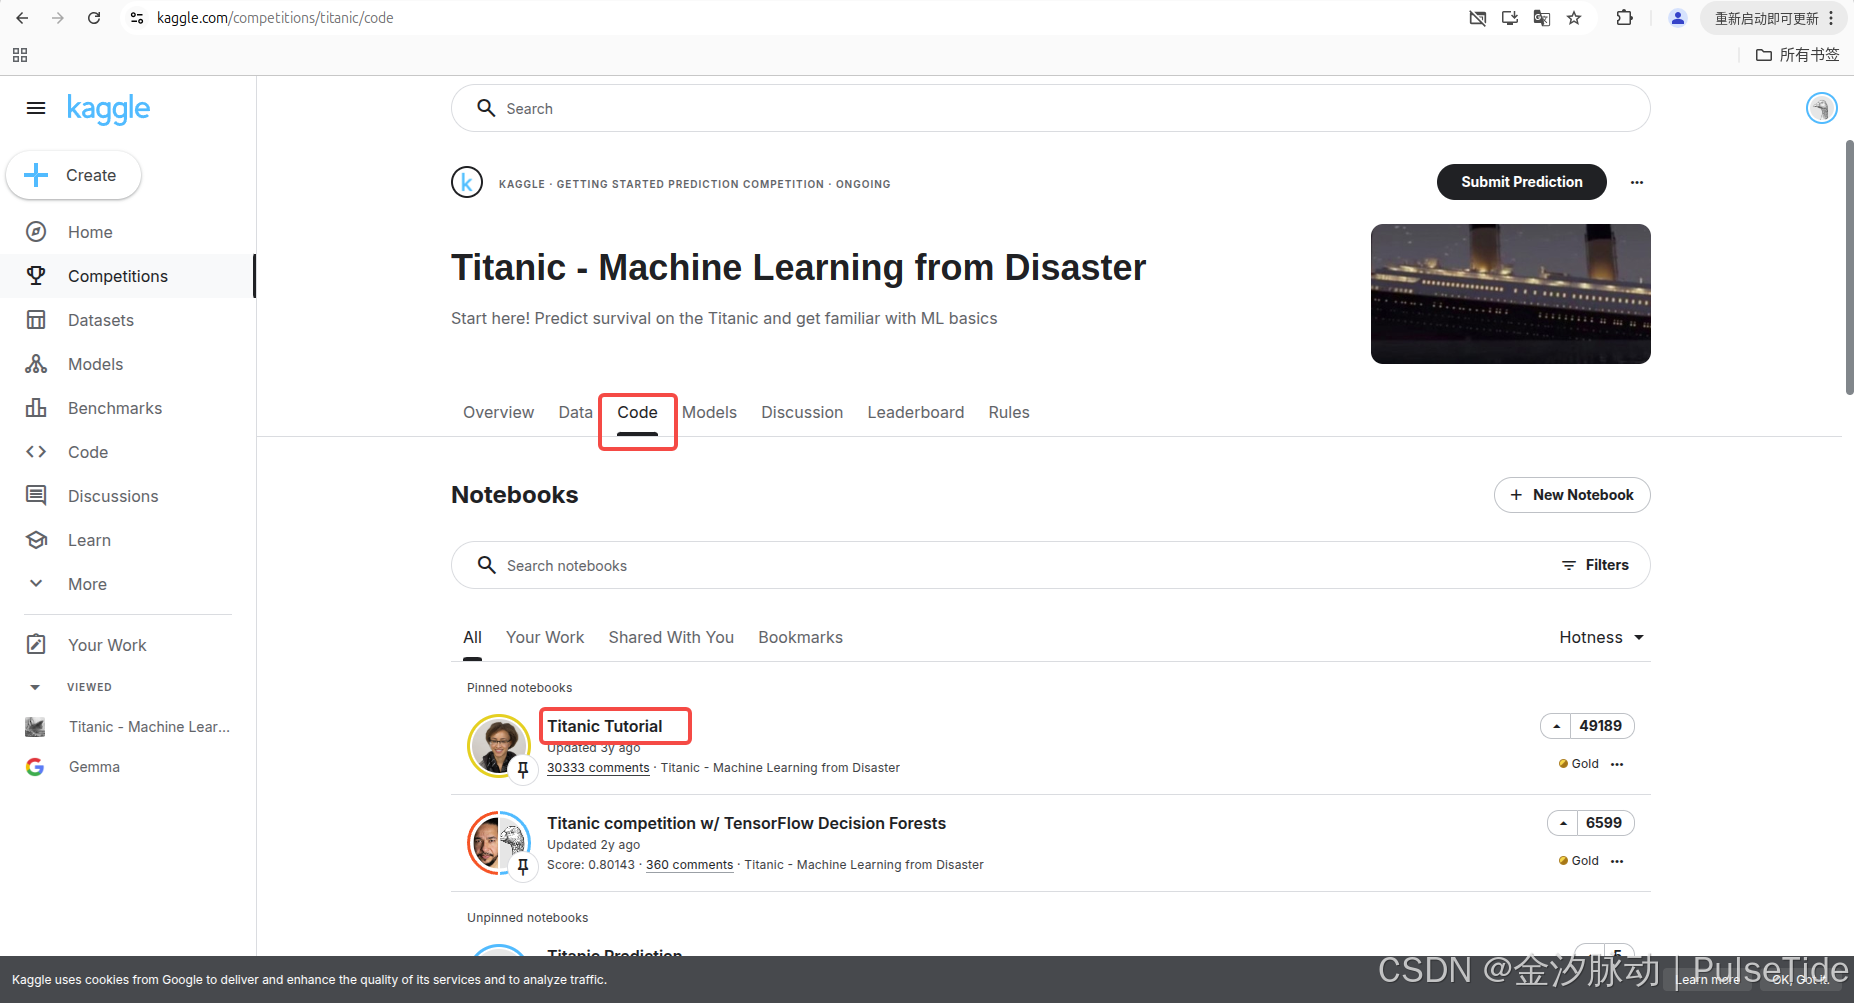Screen dimensions: 1854x1003
Task: Click the 49189 vote count
Action: 1600,726
